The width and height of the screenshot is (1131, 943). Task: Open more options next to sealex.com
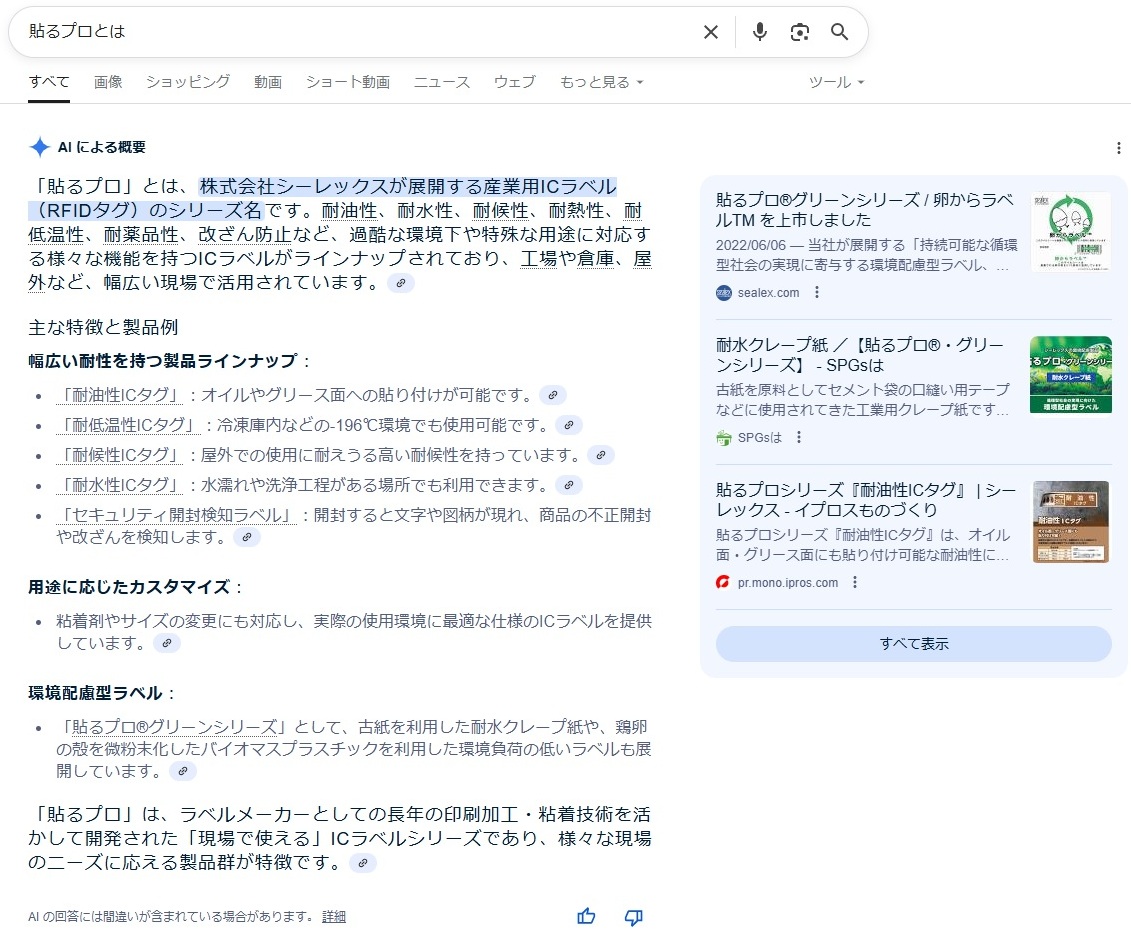pyautogui.click(x=817, y=293)
